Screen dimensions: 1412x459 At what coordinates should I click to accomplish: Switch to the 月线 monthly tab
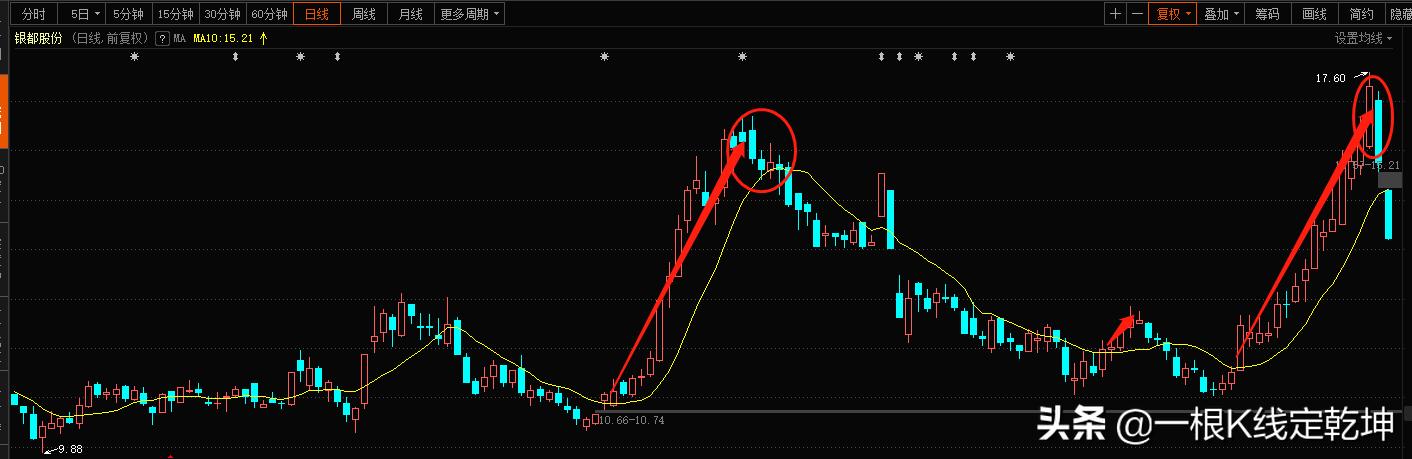410,14
